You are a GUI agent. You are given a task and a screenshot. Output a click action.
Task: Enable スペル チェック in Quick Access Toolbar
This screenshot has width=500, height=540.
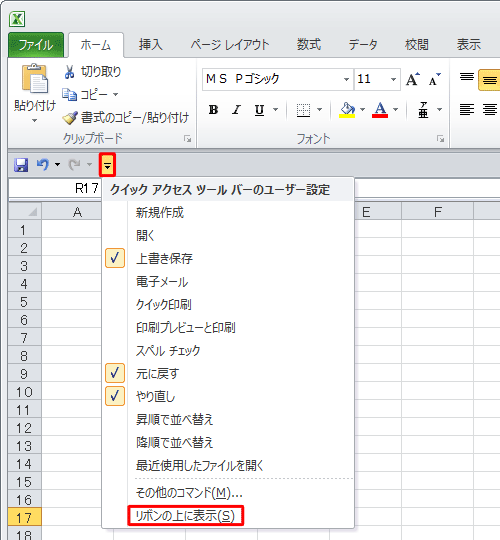coord(168,351)
